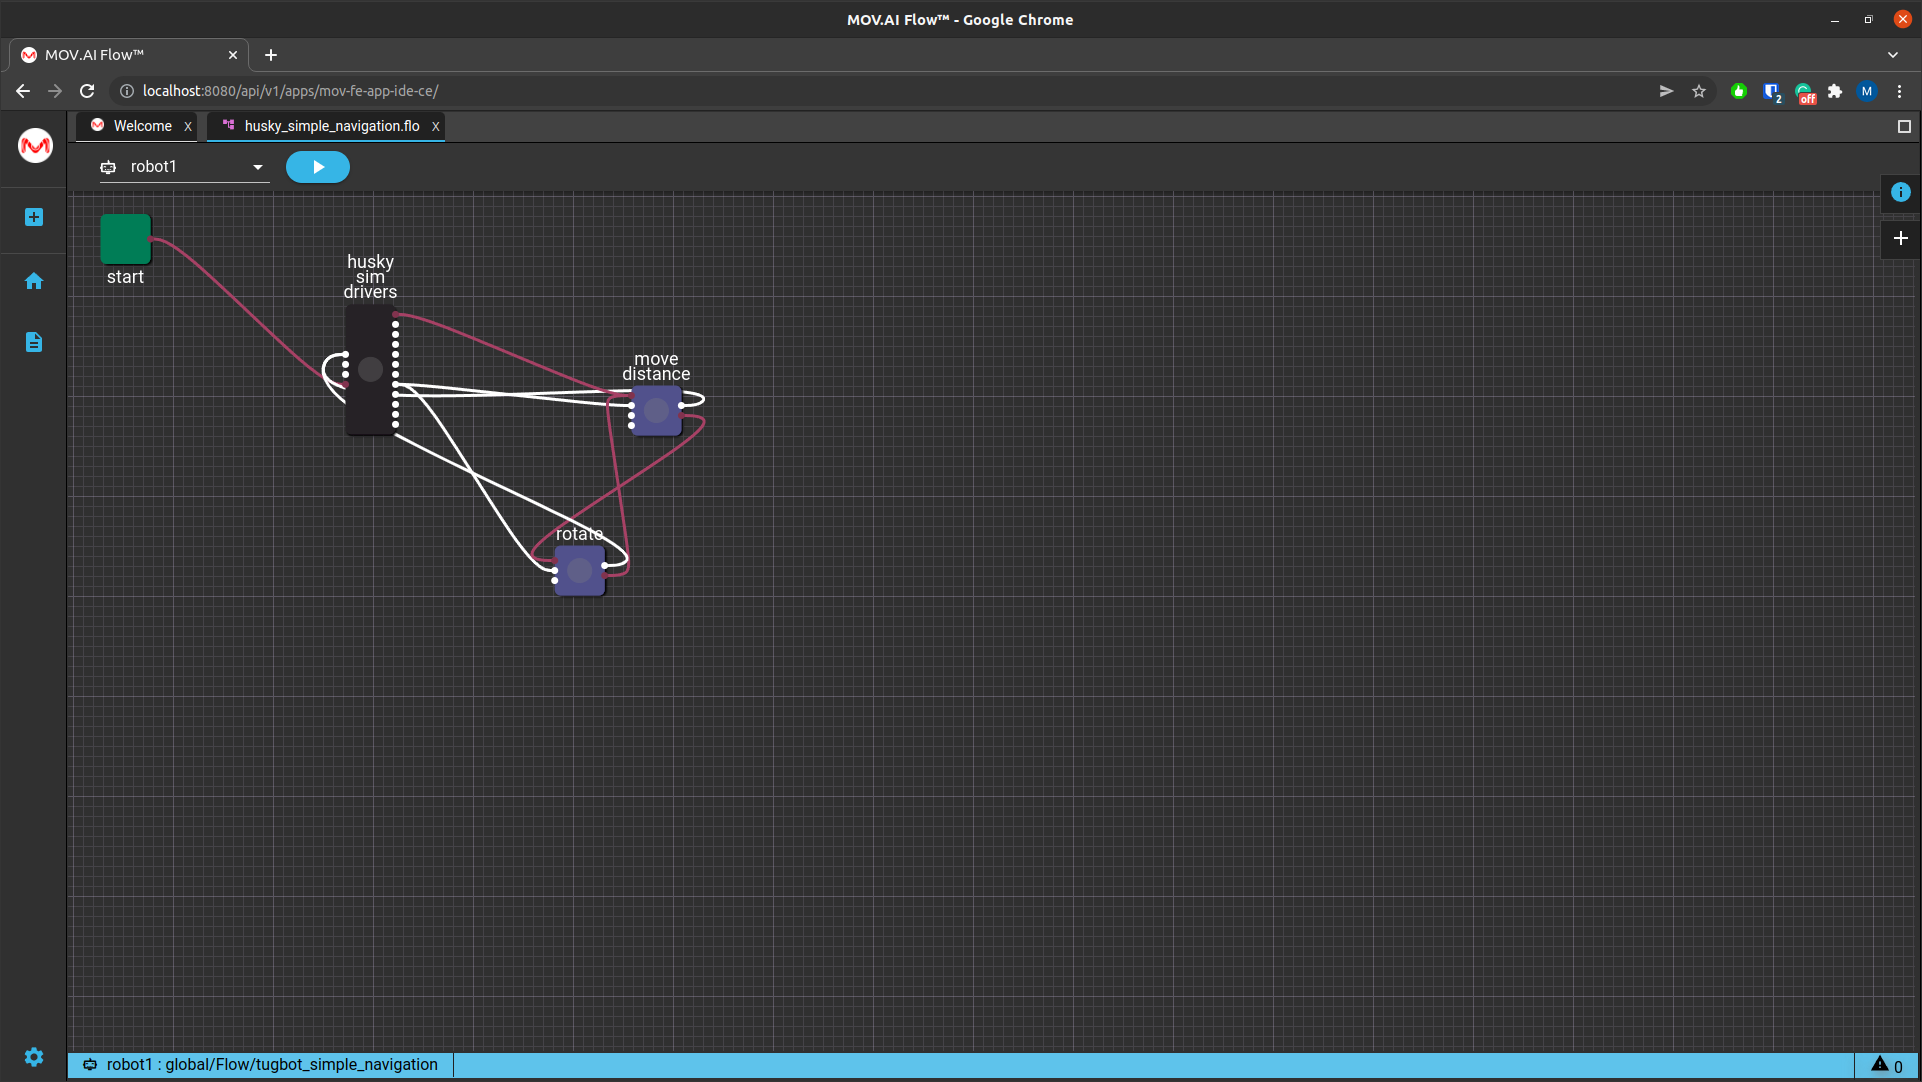The image size is (1922, 1082).
Task: Open the documents icon in sidebar
Action: (x=34, y=342)
